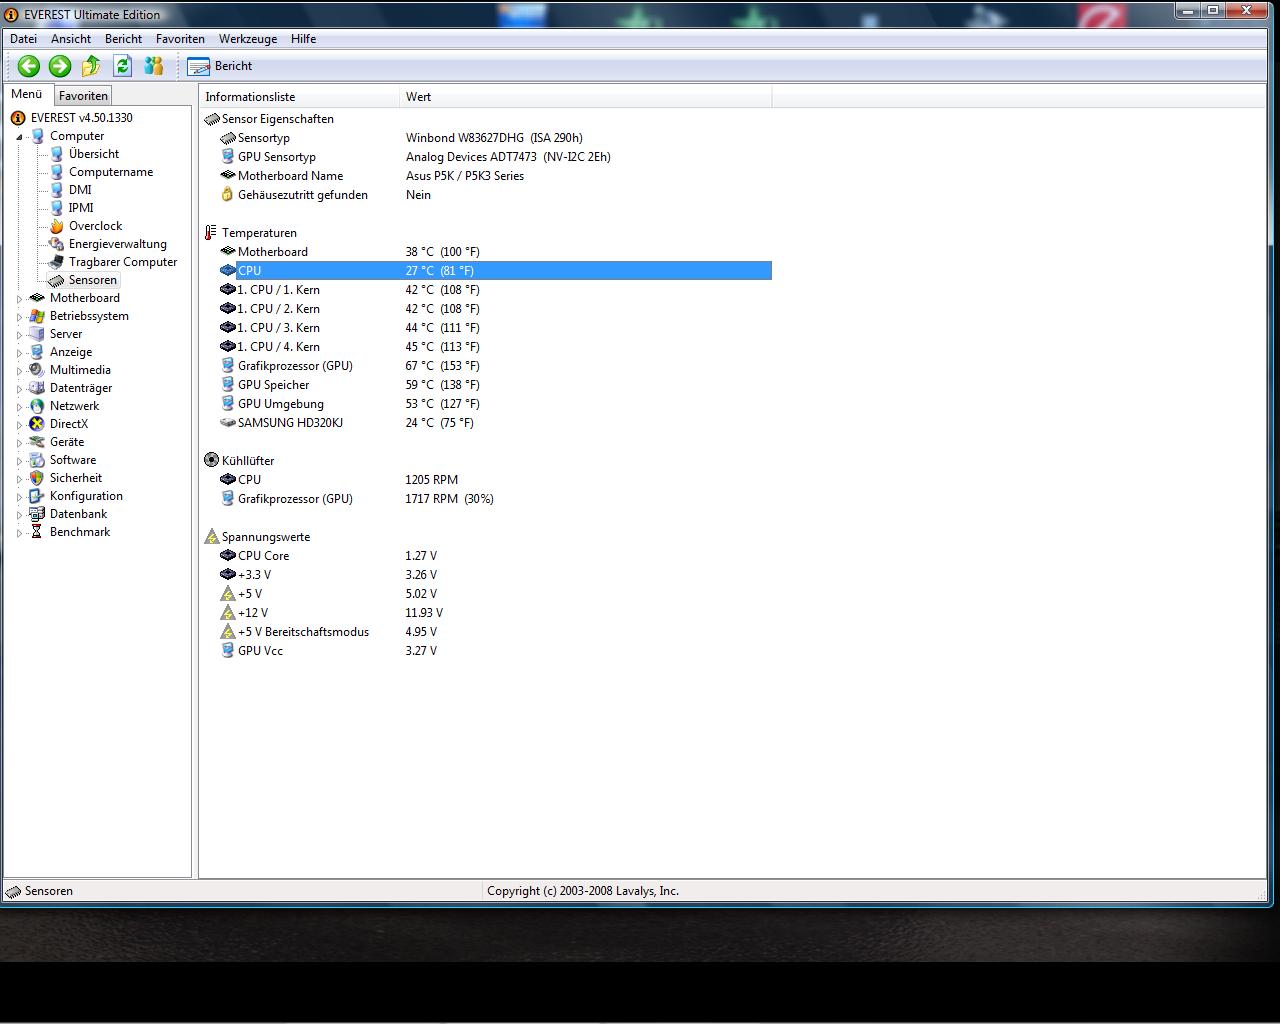
Task: Expand the Anzeige tree node
Action: pos(19,353)
